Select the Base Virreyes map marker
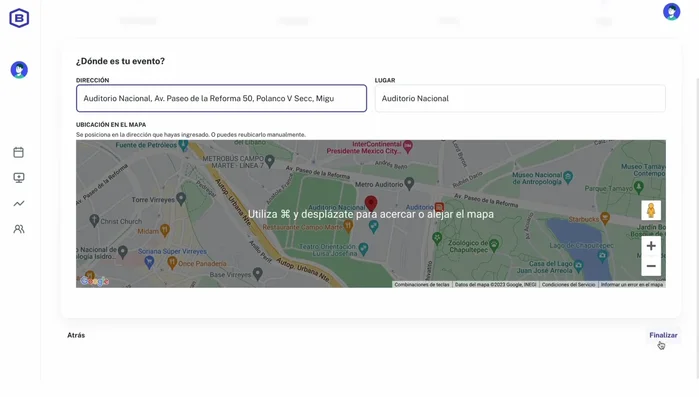 [258, 274]
